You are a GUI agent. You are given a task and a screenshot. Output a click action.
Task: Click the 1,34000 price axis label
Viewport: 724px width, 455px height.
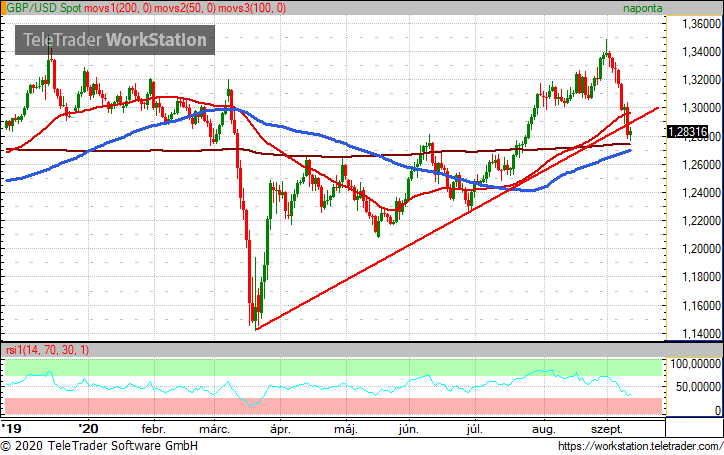(x=701, y=52)
